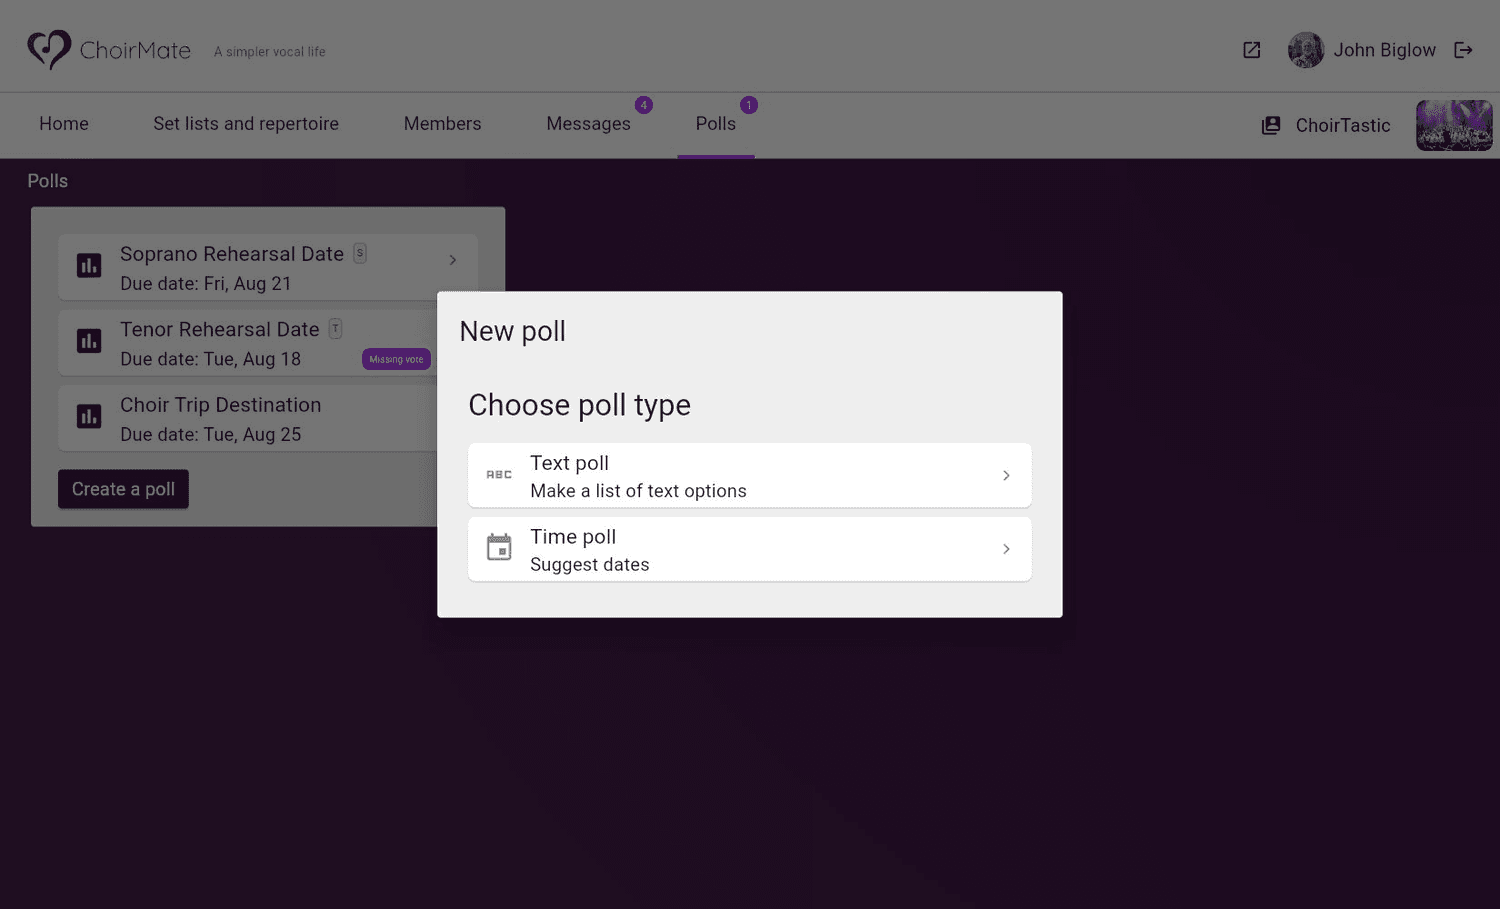Viewport: 1500px width, 909px height.
Task: Click 'Suggest dates' description text
Action: pos(590,565)
